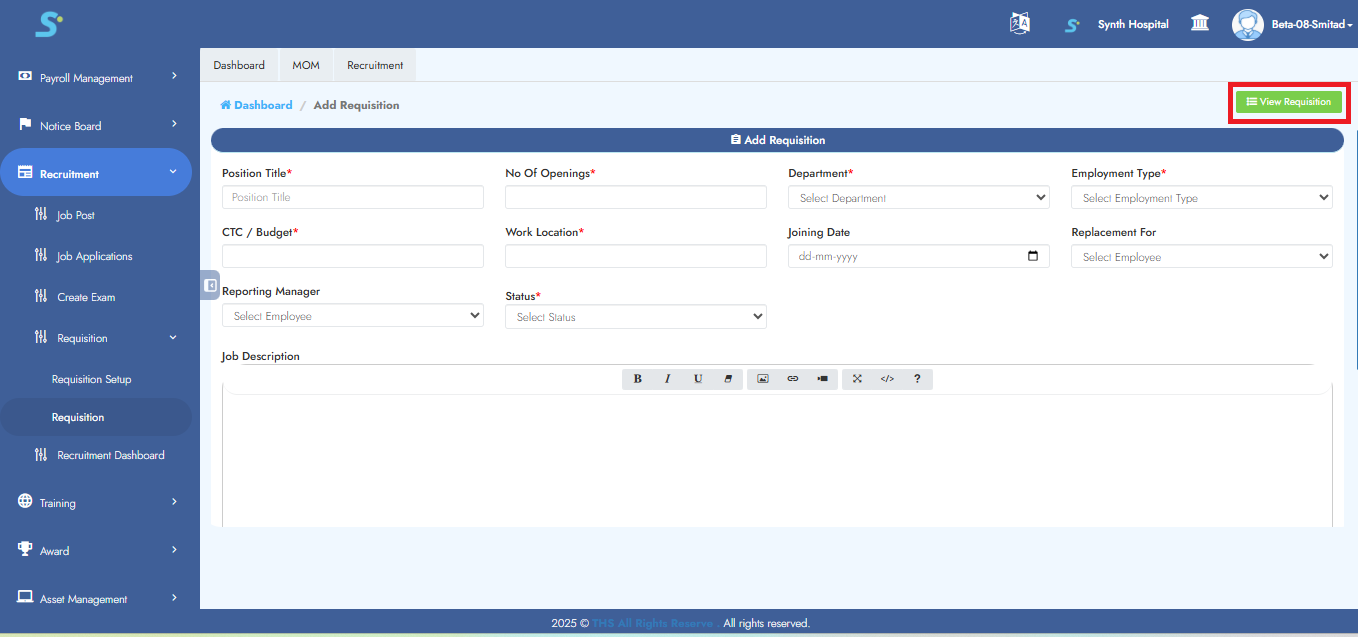
Task: Toggle italic formatting in editor toolbar
Action: pyautogui.click(x=667, y=379)
